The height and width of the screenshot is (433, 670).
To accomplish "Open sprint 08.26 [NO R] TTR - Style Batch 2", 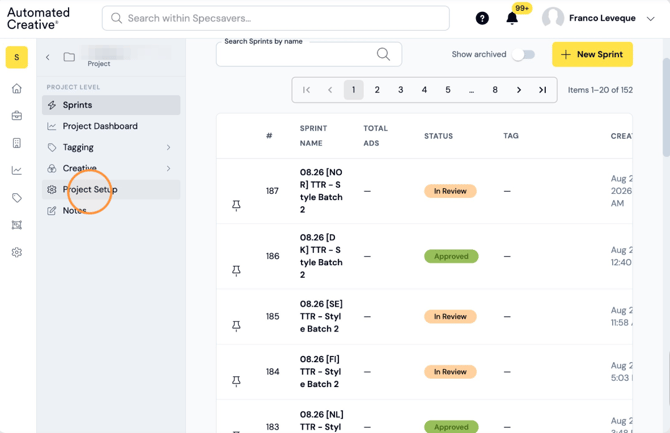I will click(321, 191).
